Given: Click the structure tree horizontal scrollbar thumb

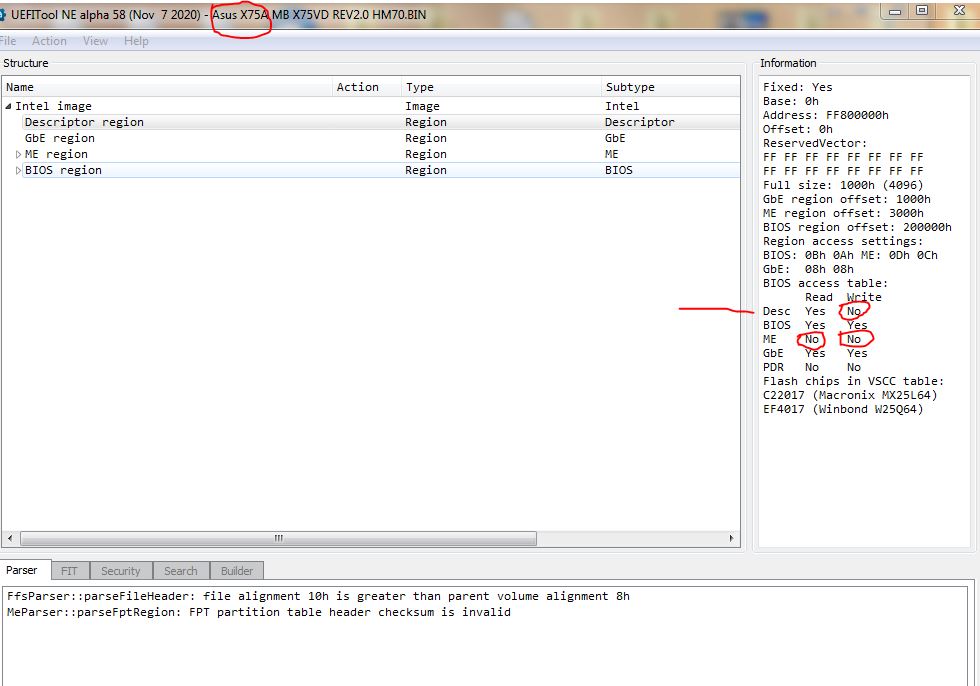Looking at the screenshot, I should click(x=278, y=538).
